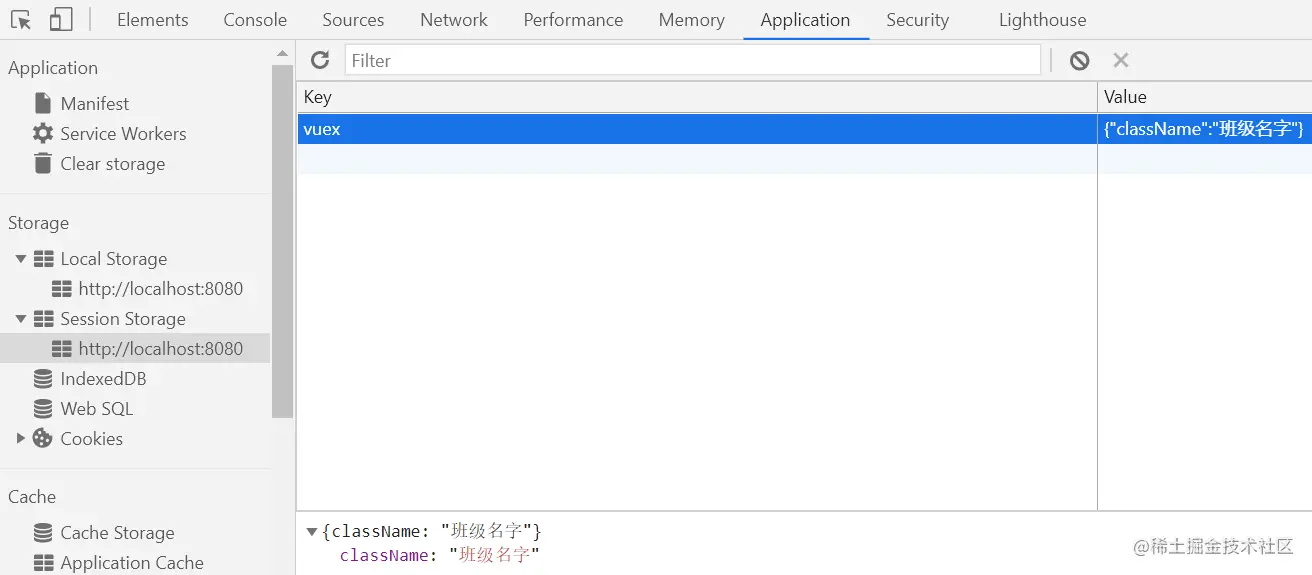Click the sidebar vertical scrollbar
This screenshot has width=1312, height=575.
[282, 240]
